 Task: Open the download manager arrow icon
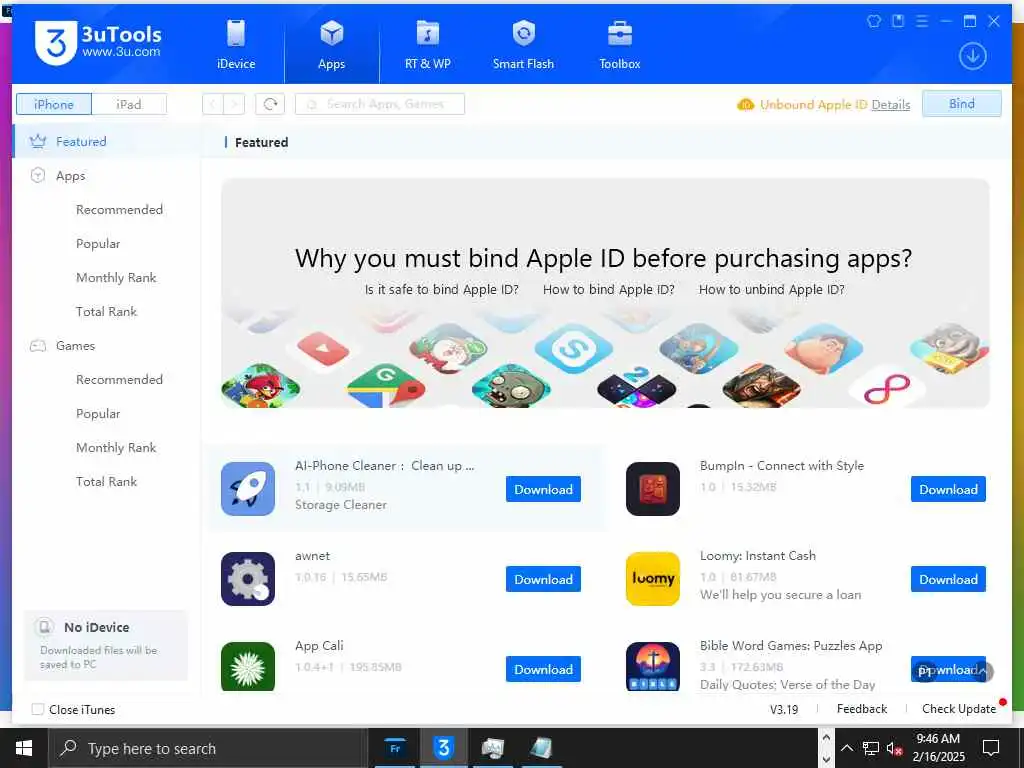(x=972, y=56)
